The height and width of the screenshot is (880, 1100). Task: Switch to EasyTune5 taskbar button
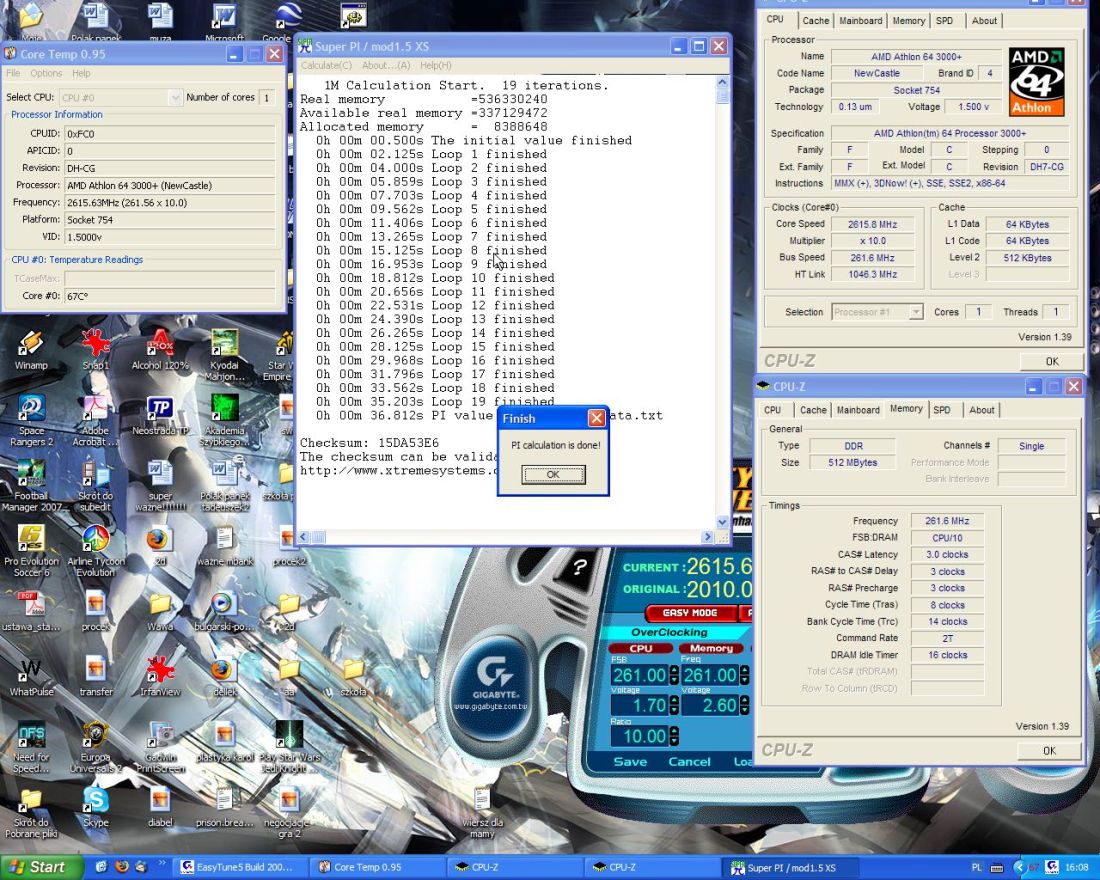click(240, 867)
